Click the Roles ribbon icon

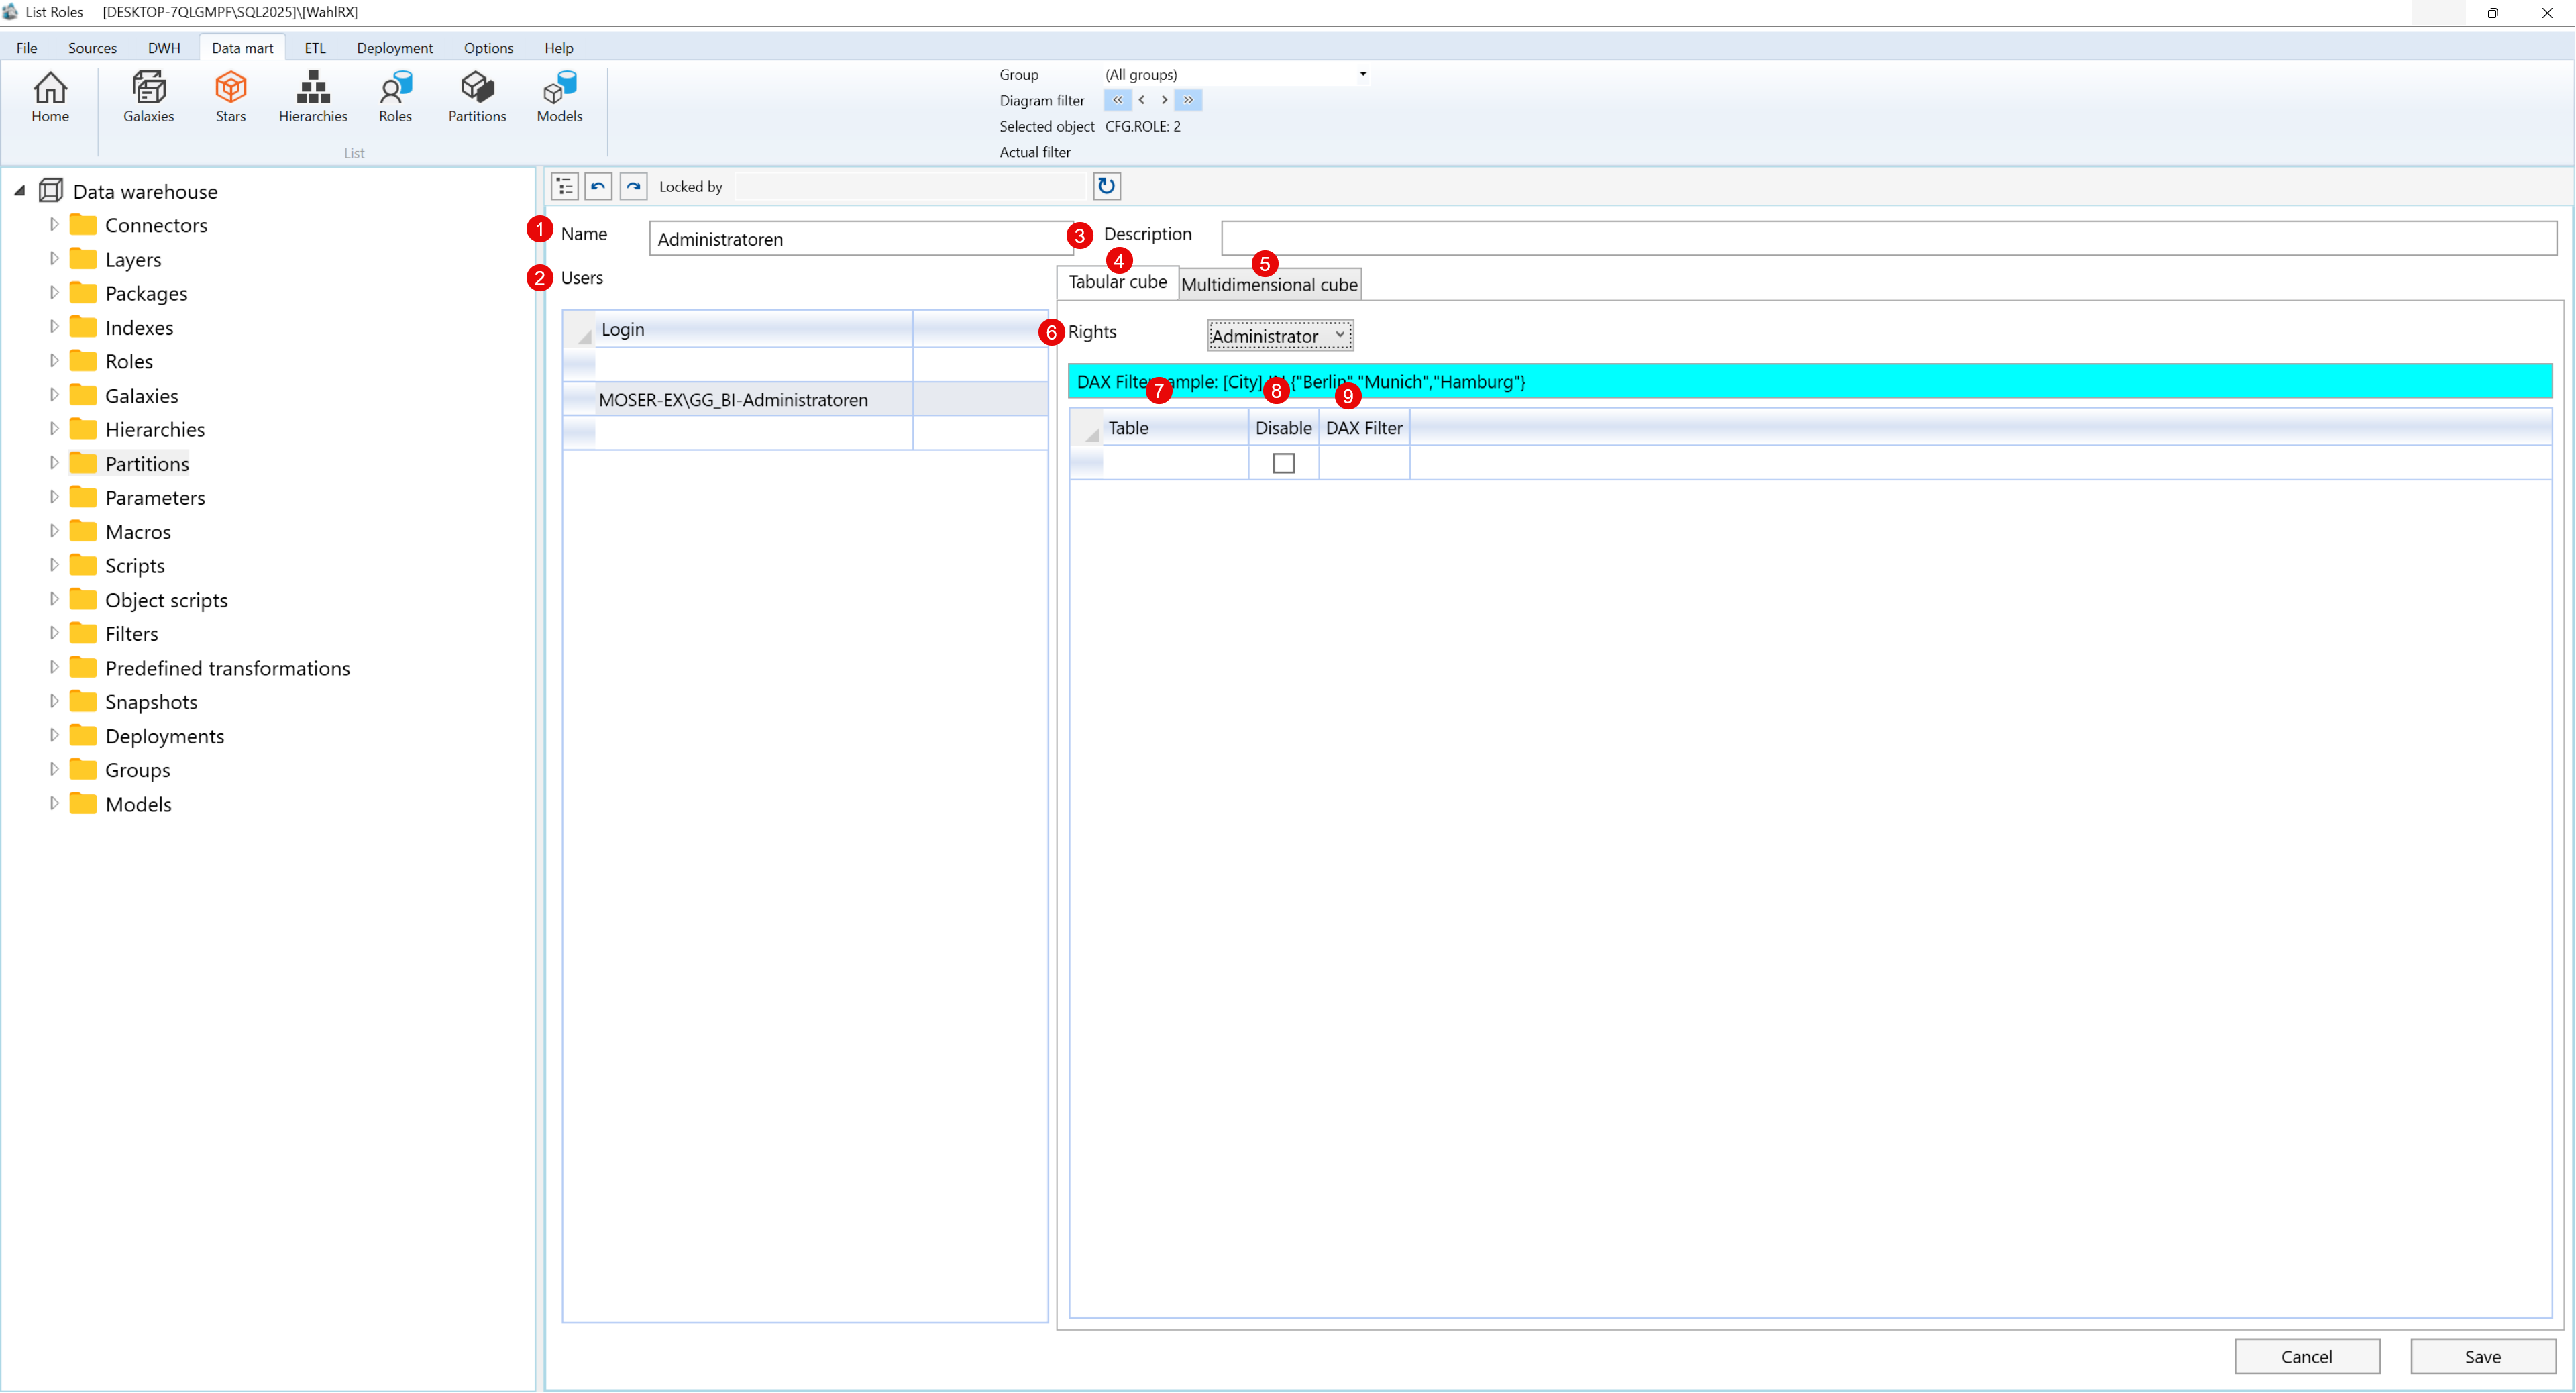(395, 96)
